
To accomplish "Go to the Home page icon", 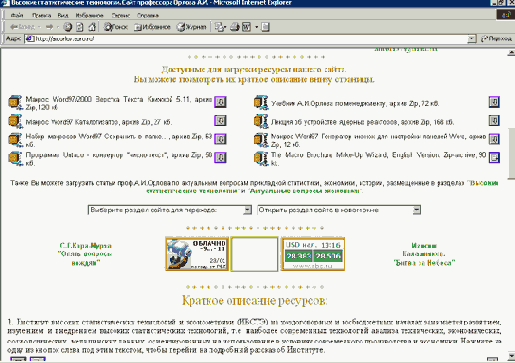I will coord(92,27).
